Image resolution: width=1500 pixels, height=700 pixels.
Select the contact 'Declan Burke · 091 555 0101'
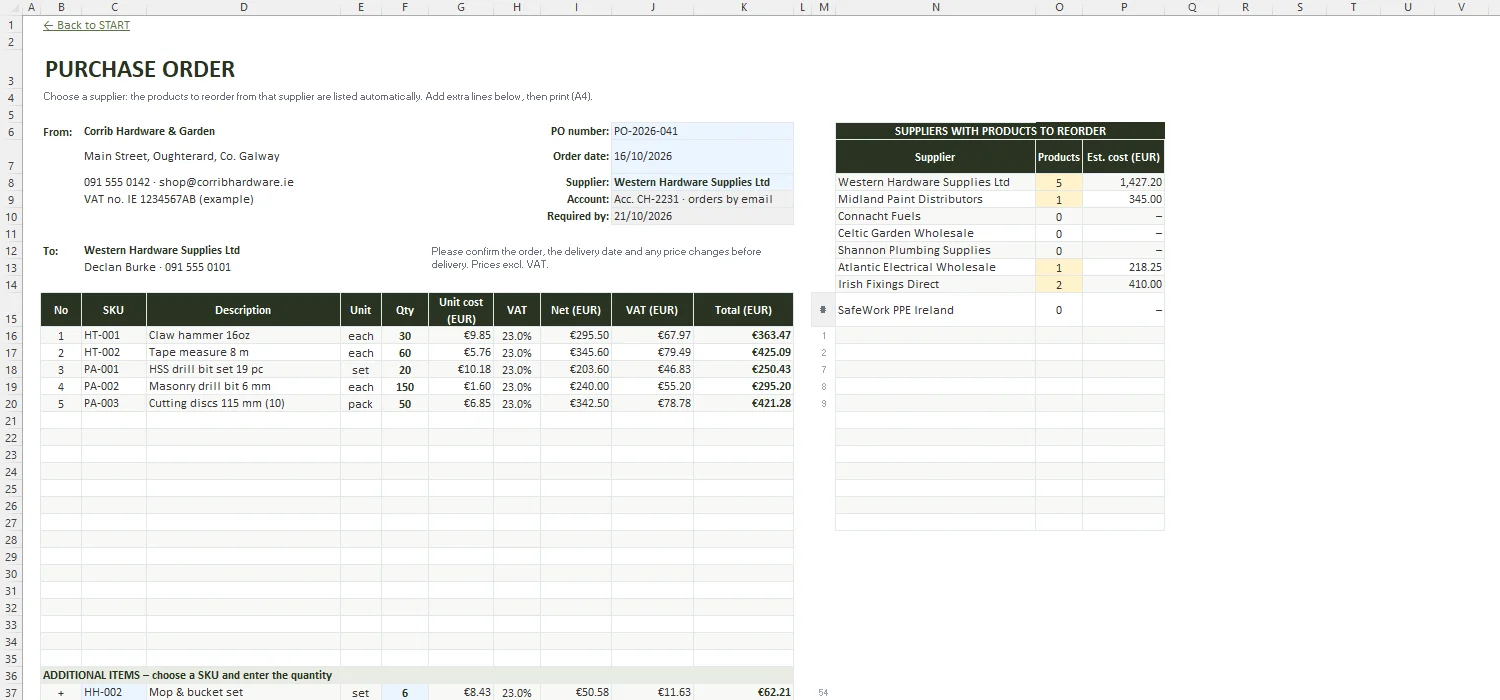pyautogui.click(x=157, y=267)
